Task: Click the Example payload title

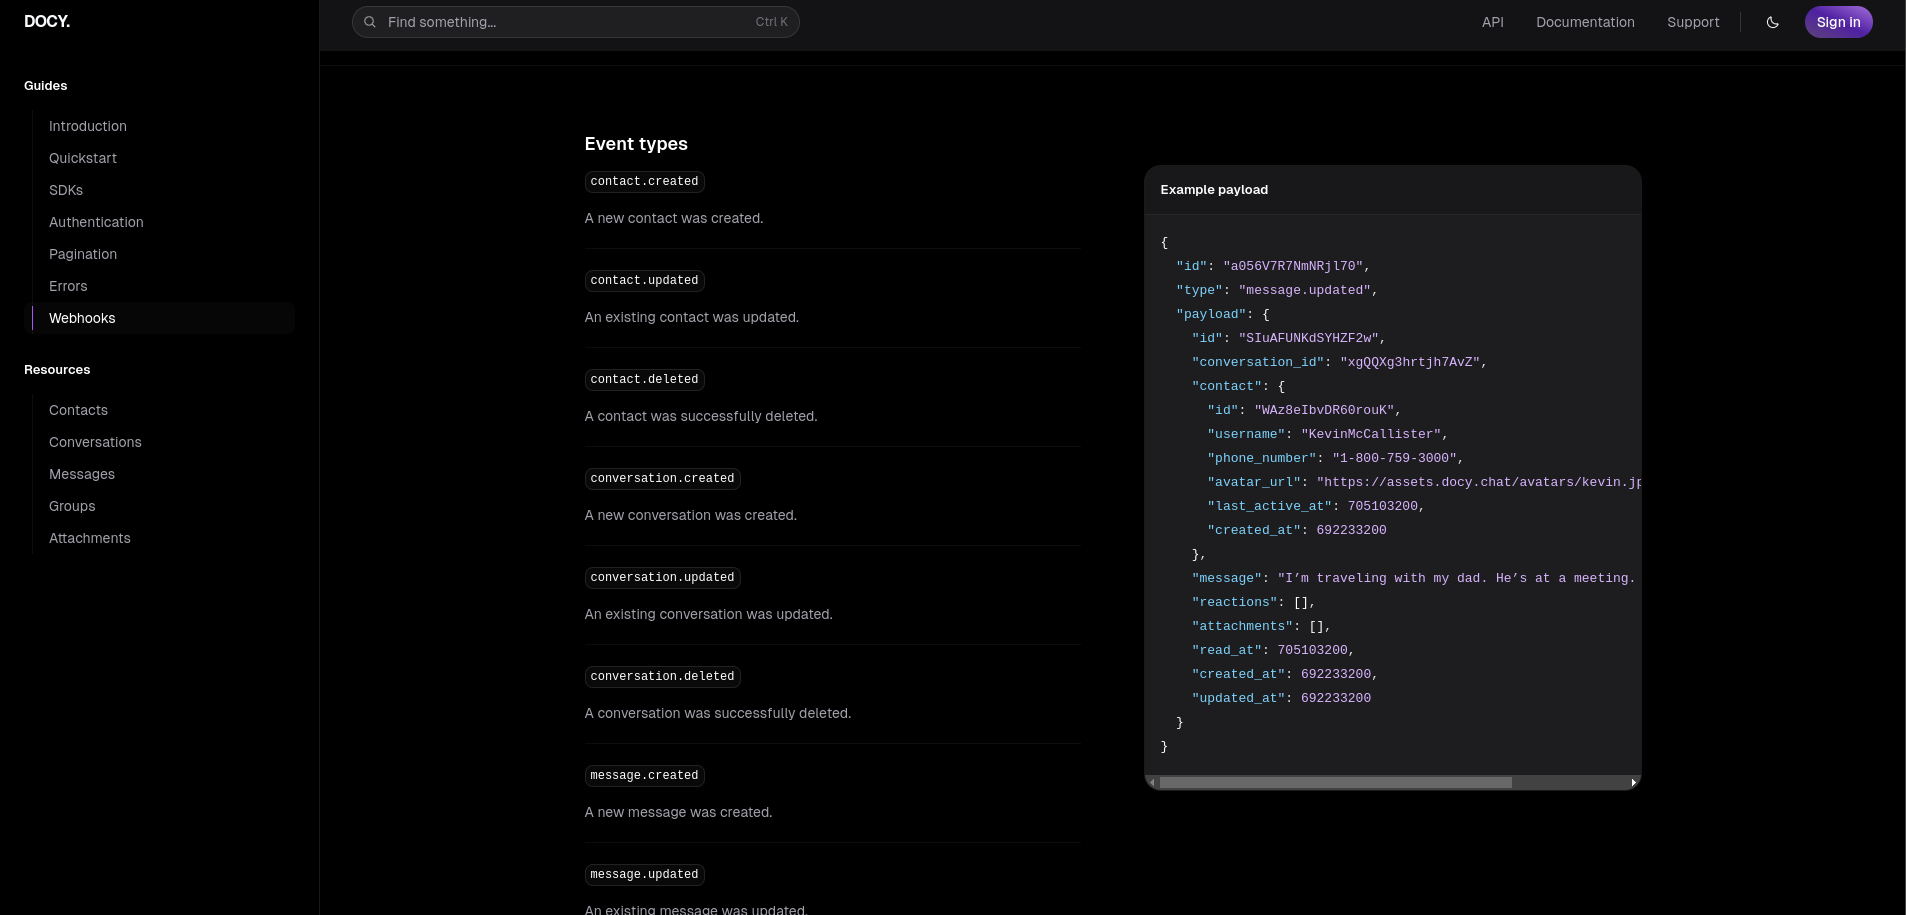Action: click(x=1214, y=190)
